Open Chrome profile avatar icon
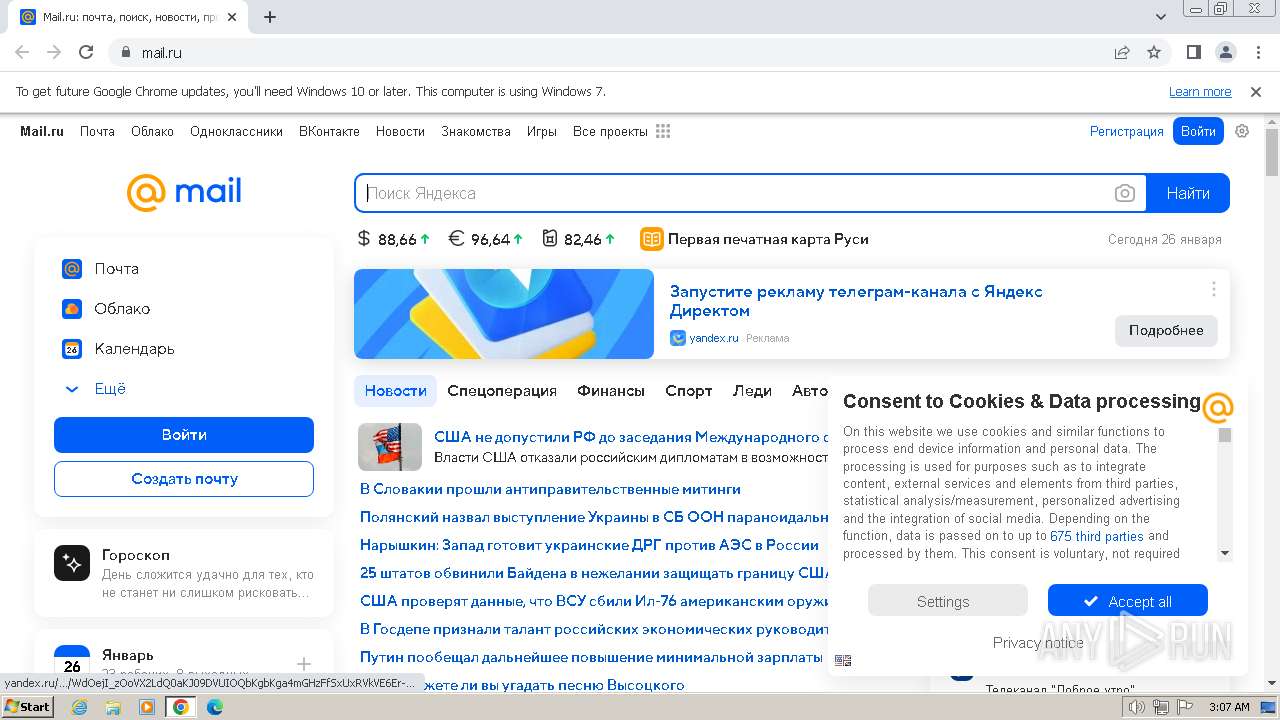Image resolution: width=1280 pixels, height=720 pixels. point(1226,52)
